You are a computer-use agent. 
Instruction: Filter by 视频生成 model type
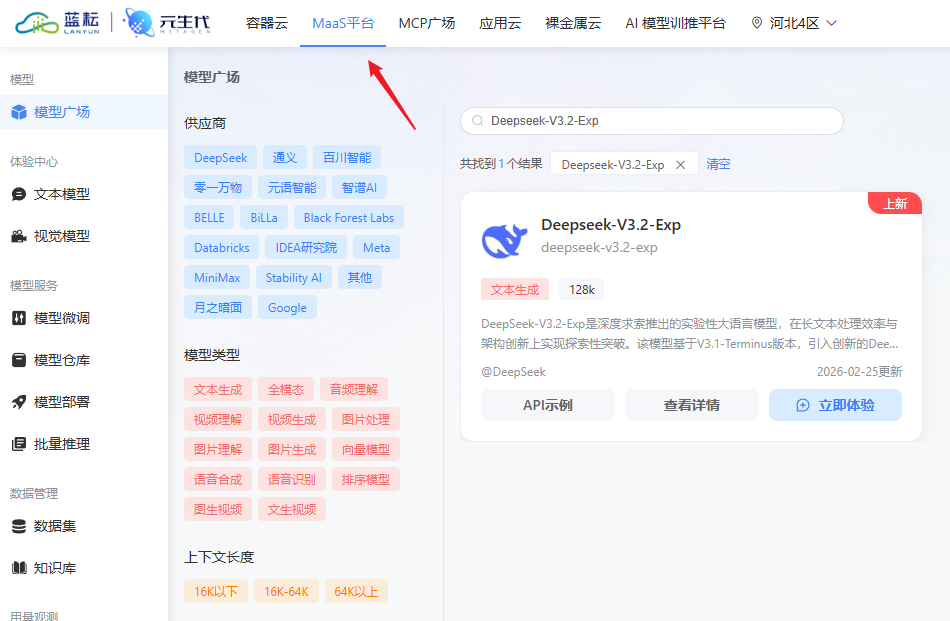click(x=292, y=419)
